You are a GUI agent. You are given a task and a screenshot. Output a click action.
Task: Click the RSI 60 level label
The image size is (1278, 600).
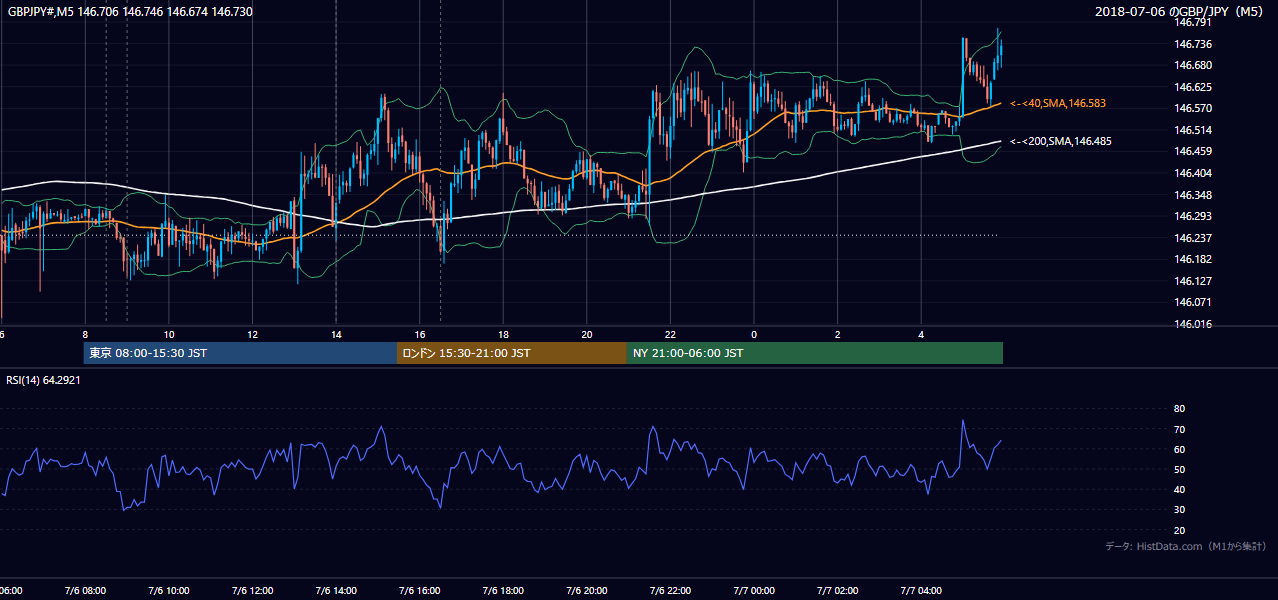pyautogui.click(x=1180, y=449)
